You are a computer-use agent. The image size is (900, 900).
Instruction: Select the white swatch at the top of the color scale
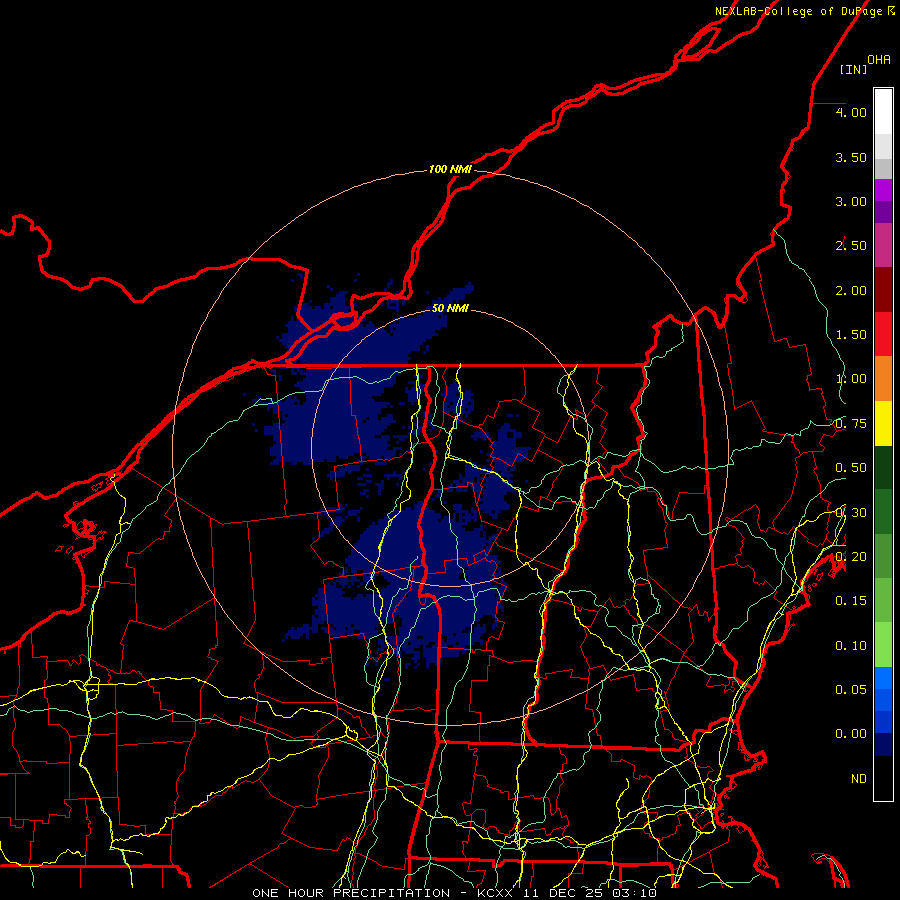[883, 112]
